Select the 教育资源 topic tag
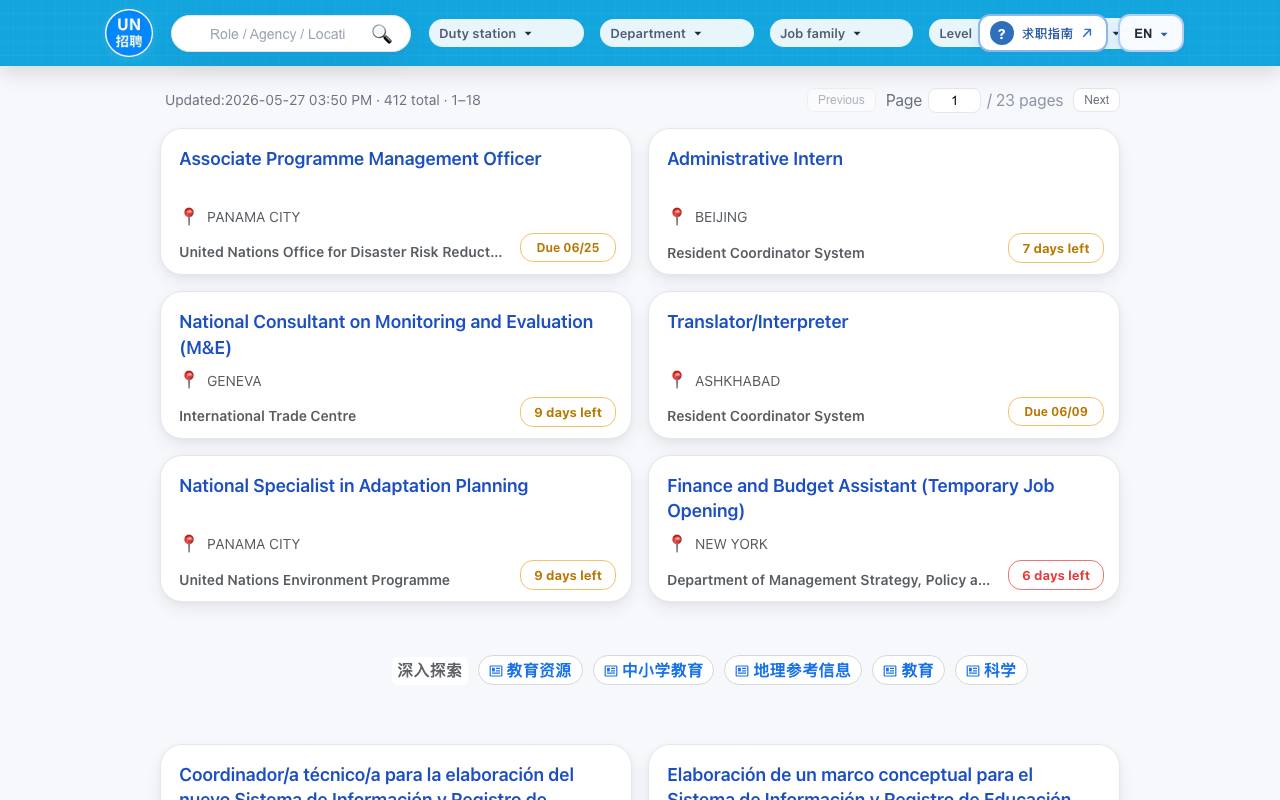The image size is (1280, 800). pos(530,670)
